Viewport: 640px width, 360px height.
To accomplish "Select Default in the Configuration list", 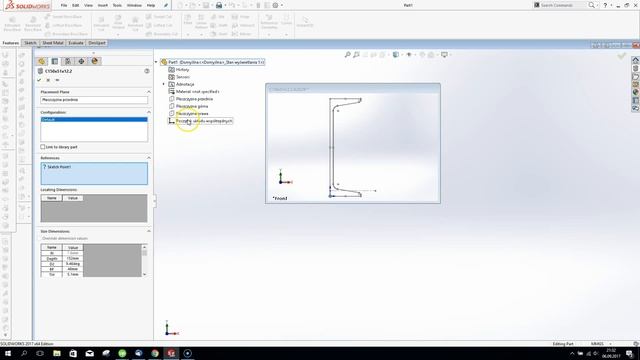I will click(94, 120).
